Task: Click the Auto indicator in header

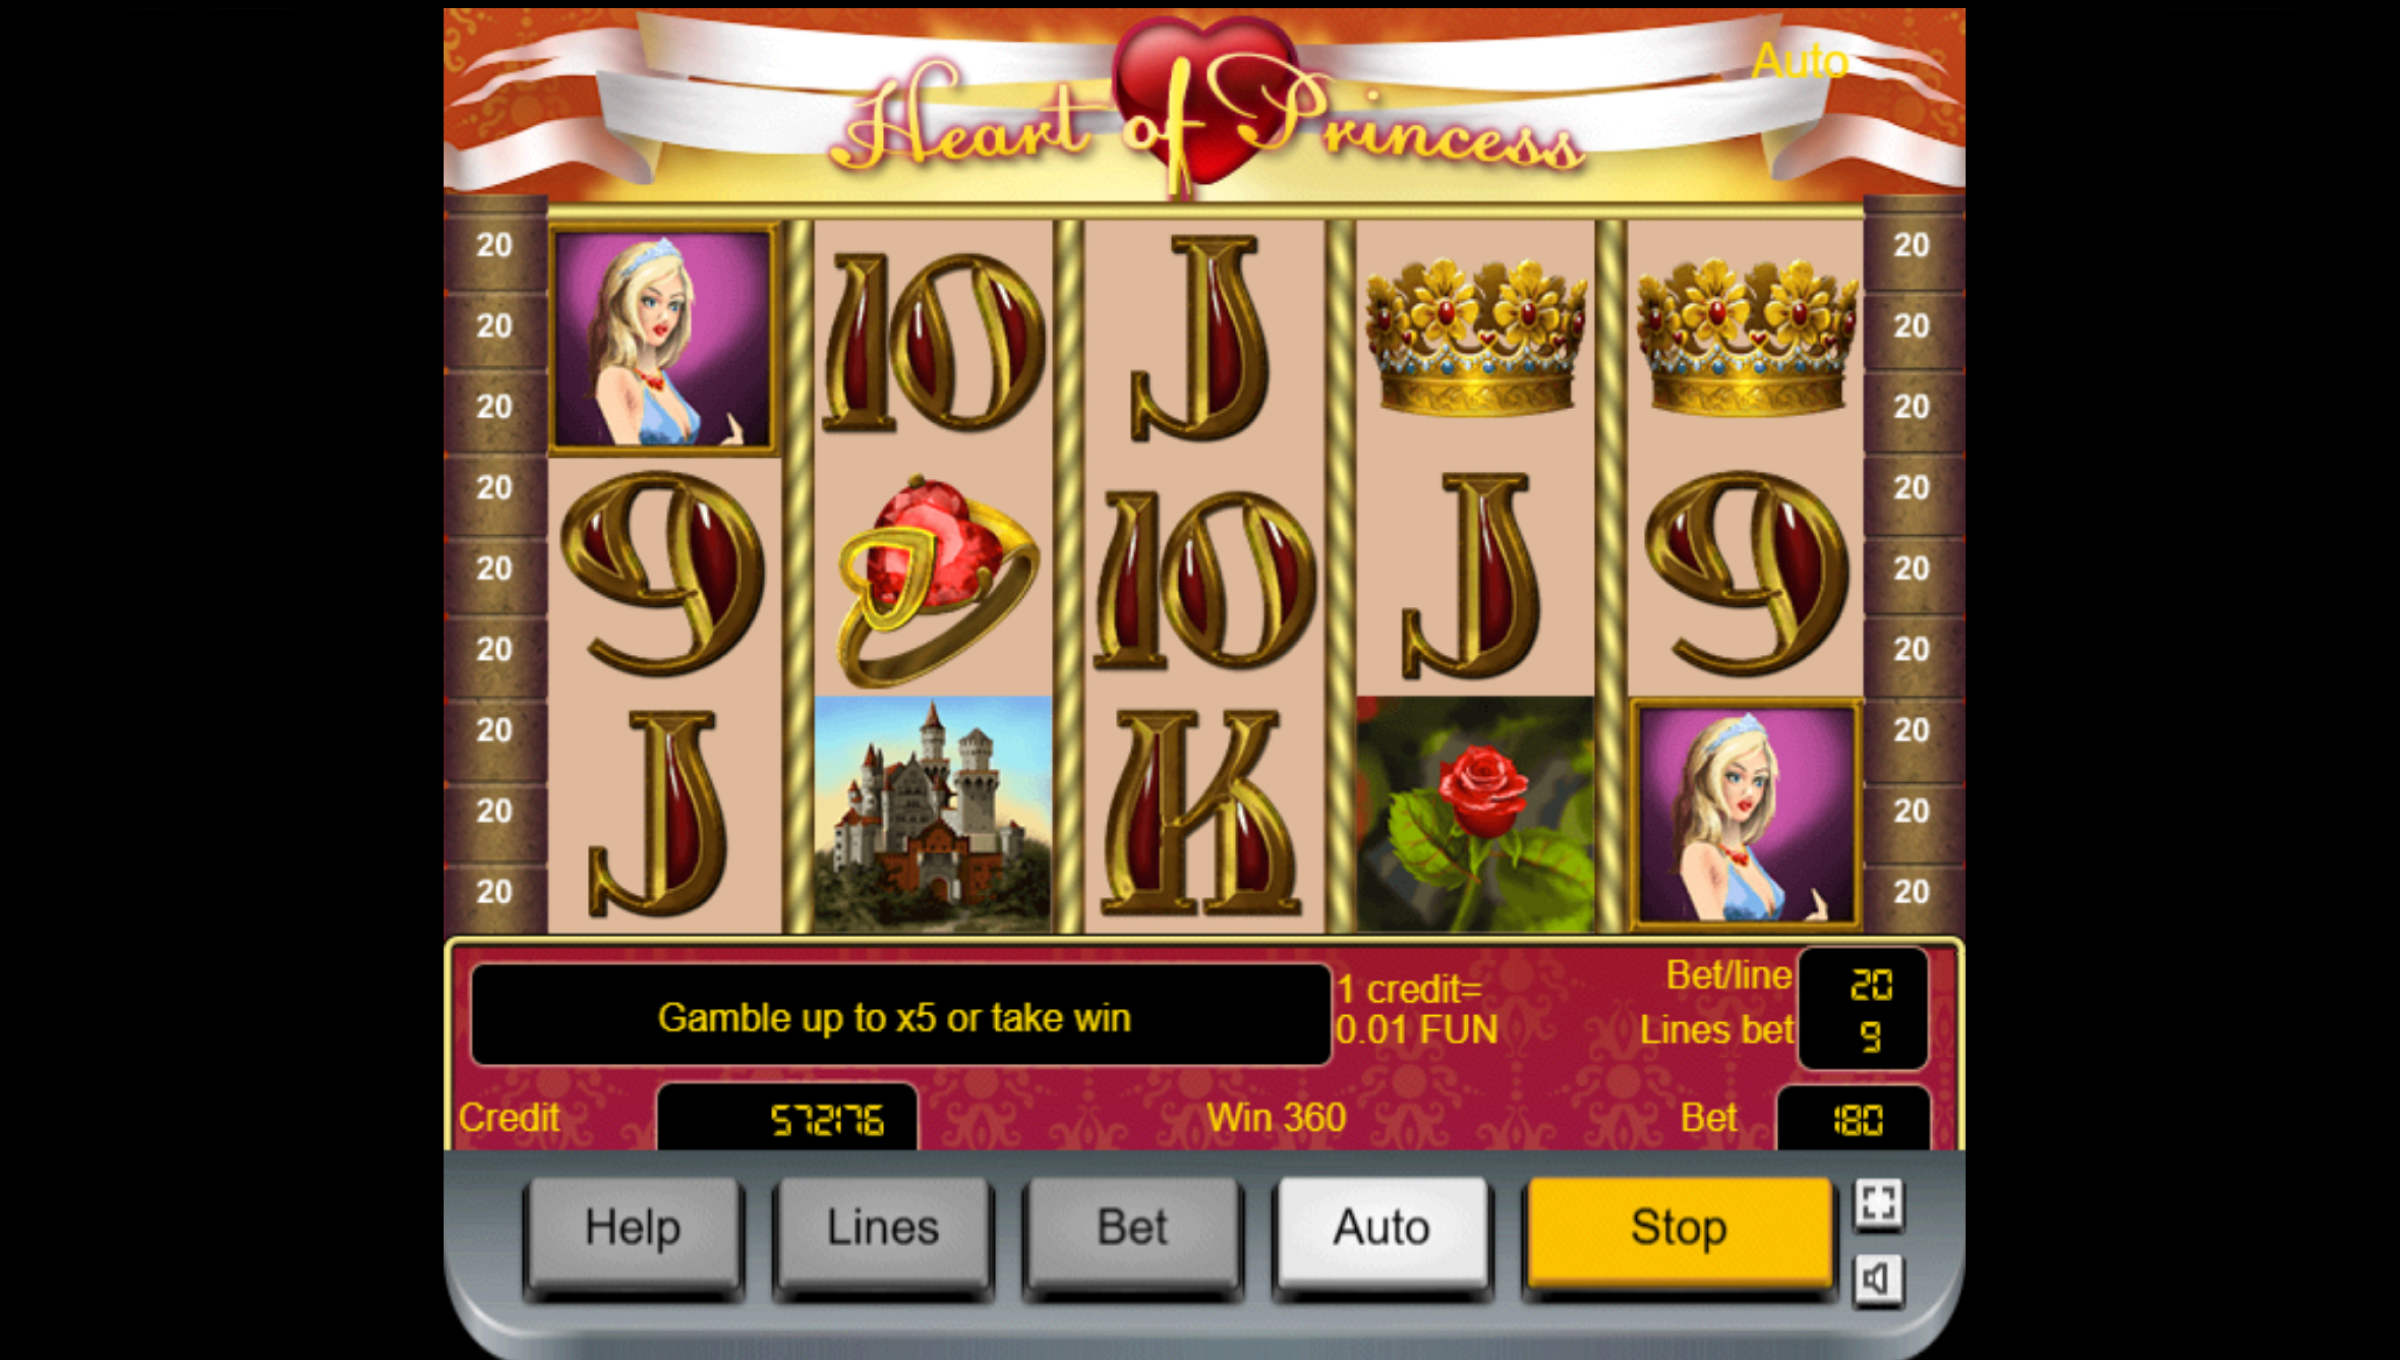Action: (1800, 62)
